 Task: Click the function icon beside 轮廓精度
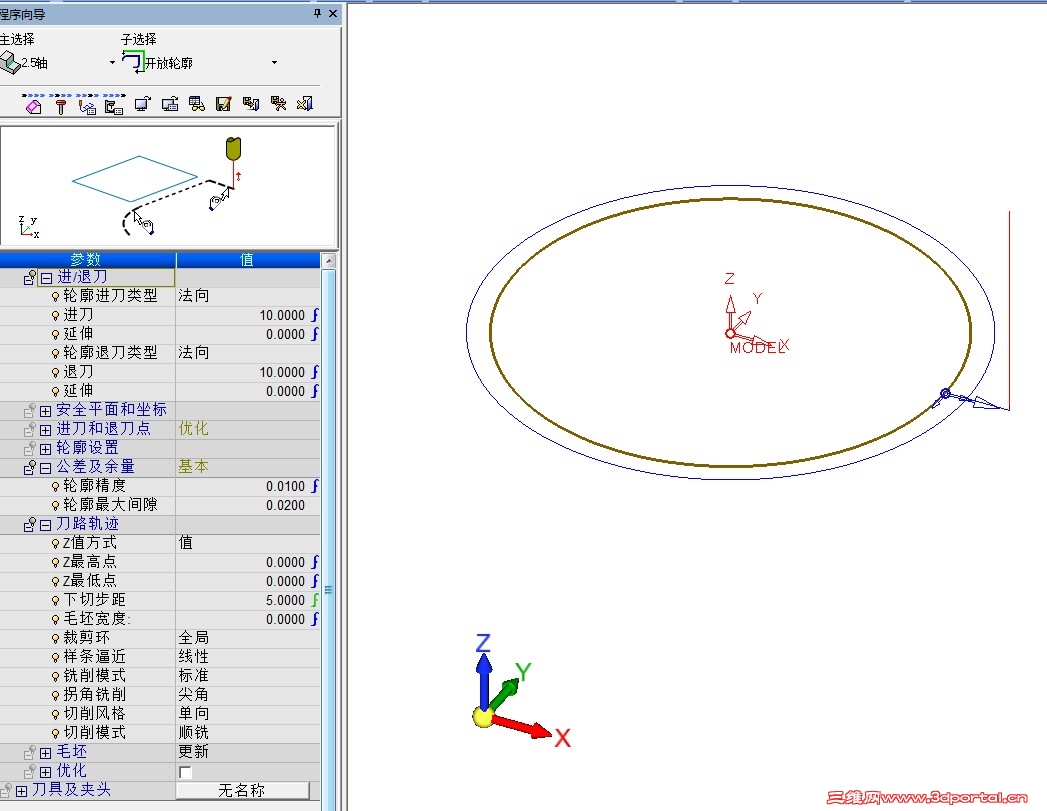click(315, 486)
